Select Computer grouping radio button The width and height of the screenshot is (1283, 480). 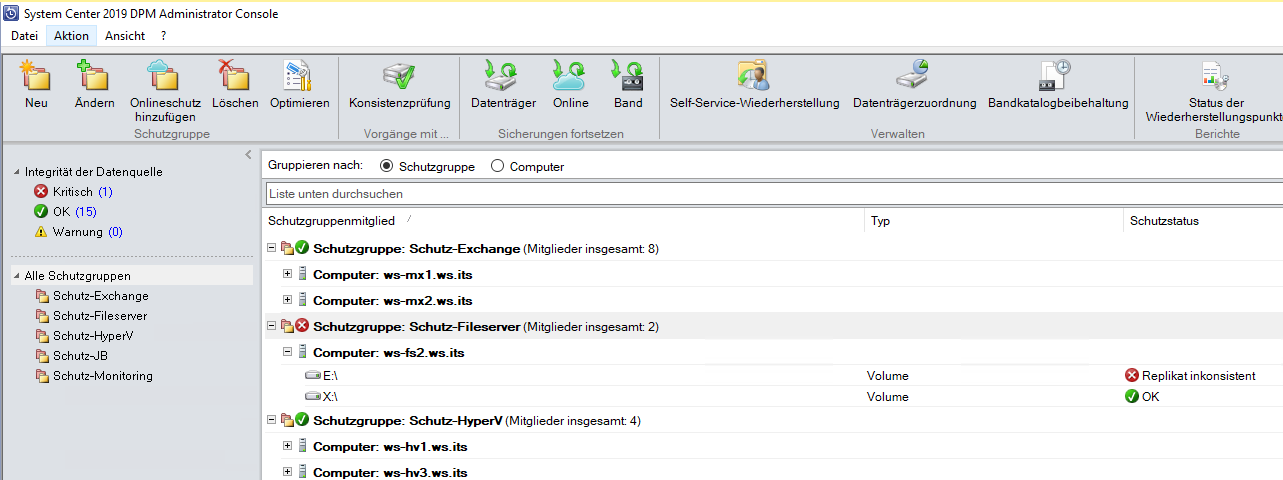click(x=497, y=166)
